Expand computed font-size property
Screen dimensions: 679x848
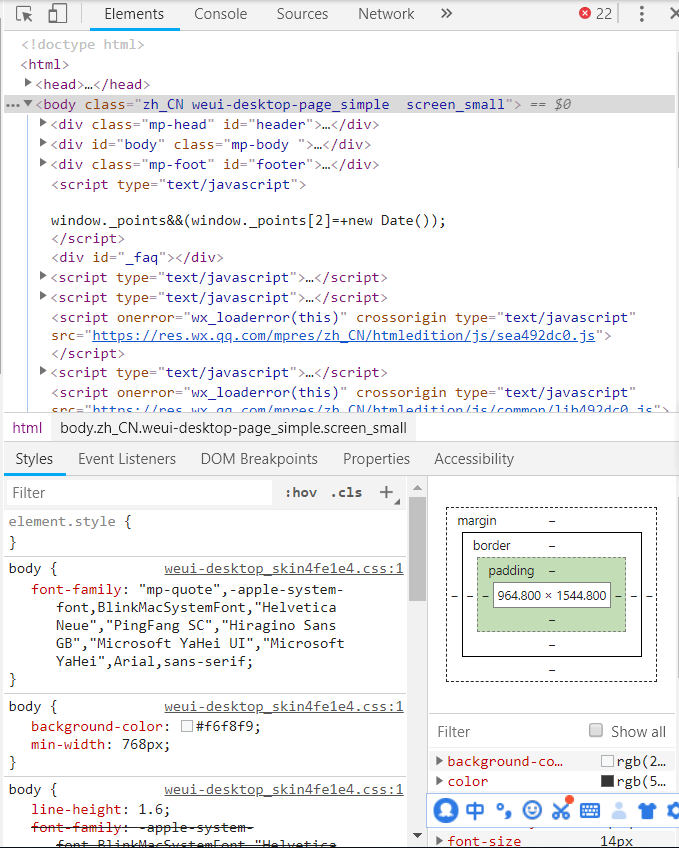tap(440, 840)
